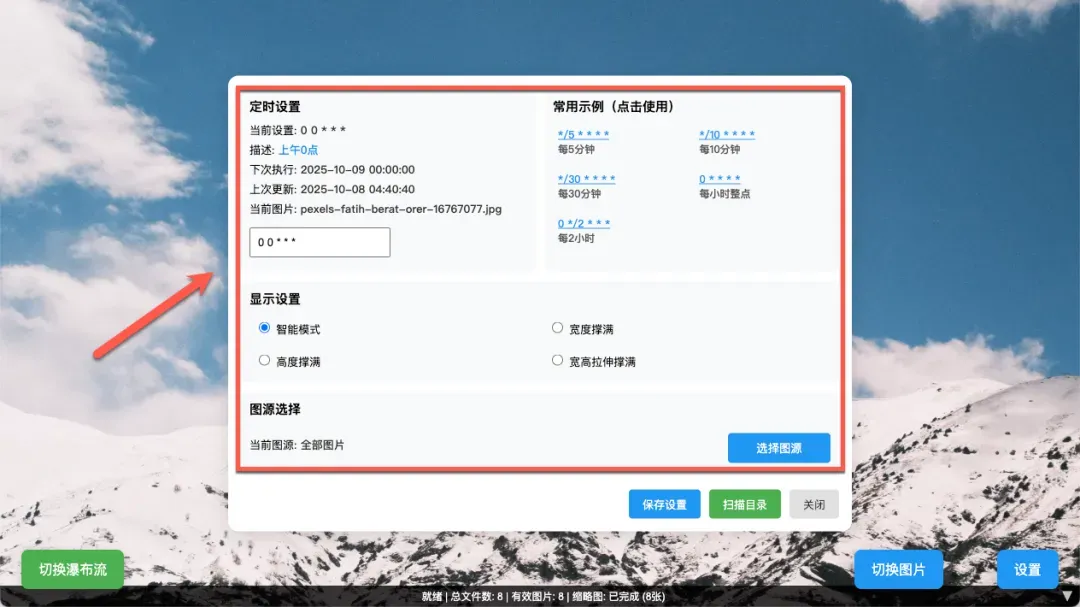Select the 智能模式 radio button
Image resolution: width=1080 pixels, height=607 pixels.
pos(265,328)
